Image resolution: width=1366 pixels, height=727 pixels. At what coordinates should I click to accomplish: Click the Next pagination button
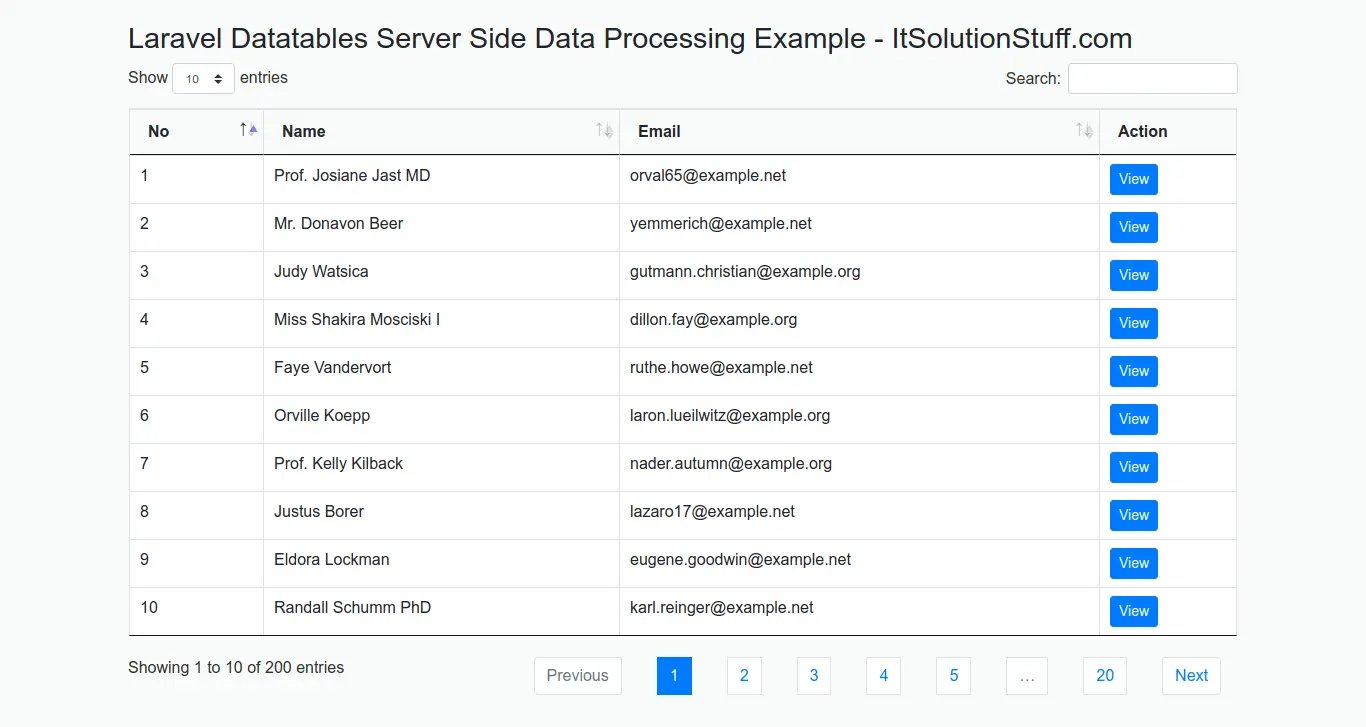(x=1191, y=676)
